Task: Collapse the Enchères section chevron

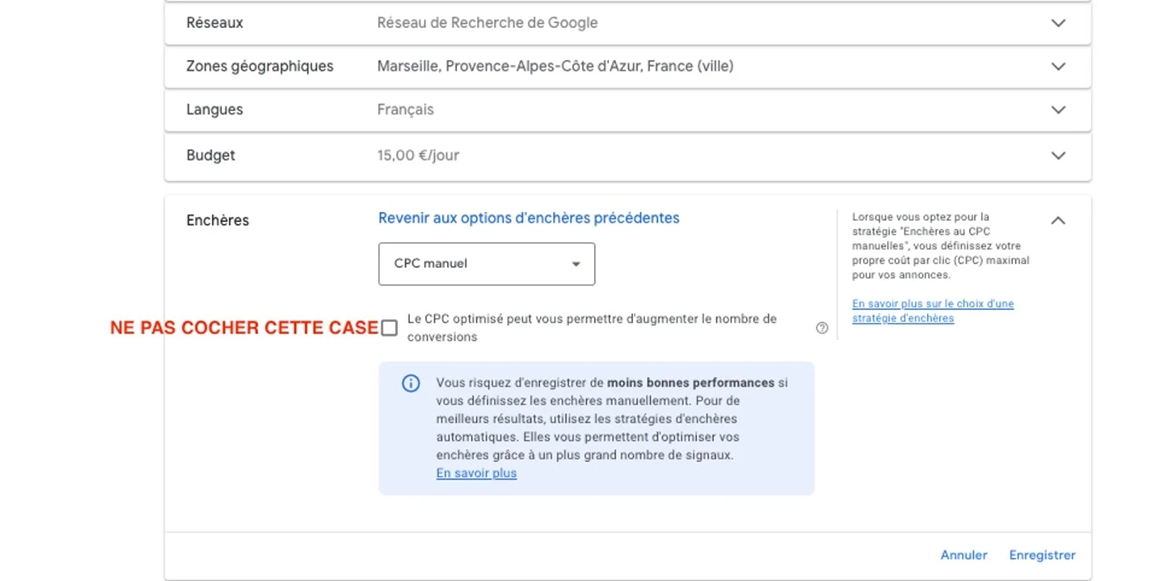Action: click(1058, 220)
